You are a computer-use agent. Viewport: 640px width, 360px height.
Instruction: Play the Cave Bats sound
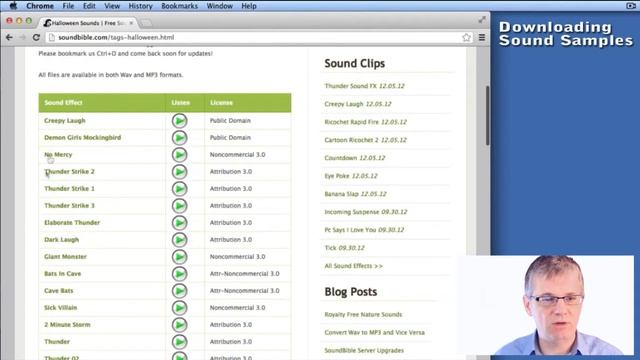[x=179, y=291]
